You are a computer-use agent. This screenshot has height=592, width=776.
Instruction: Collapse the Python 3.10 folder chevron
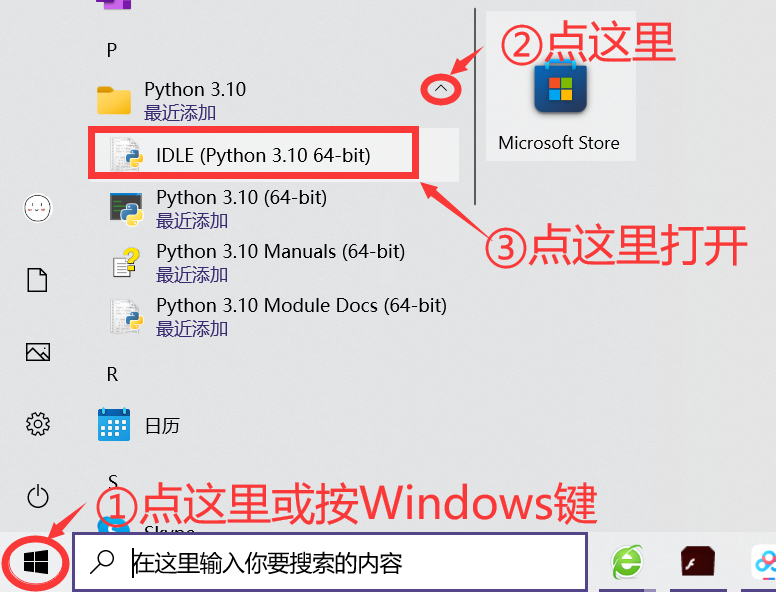(x=440, y=89)
